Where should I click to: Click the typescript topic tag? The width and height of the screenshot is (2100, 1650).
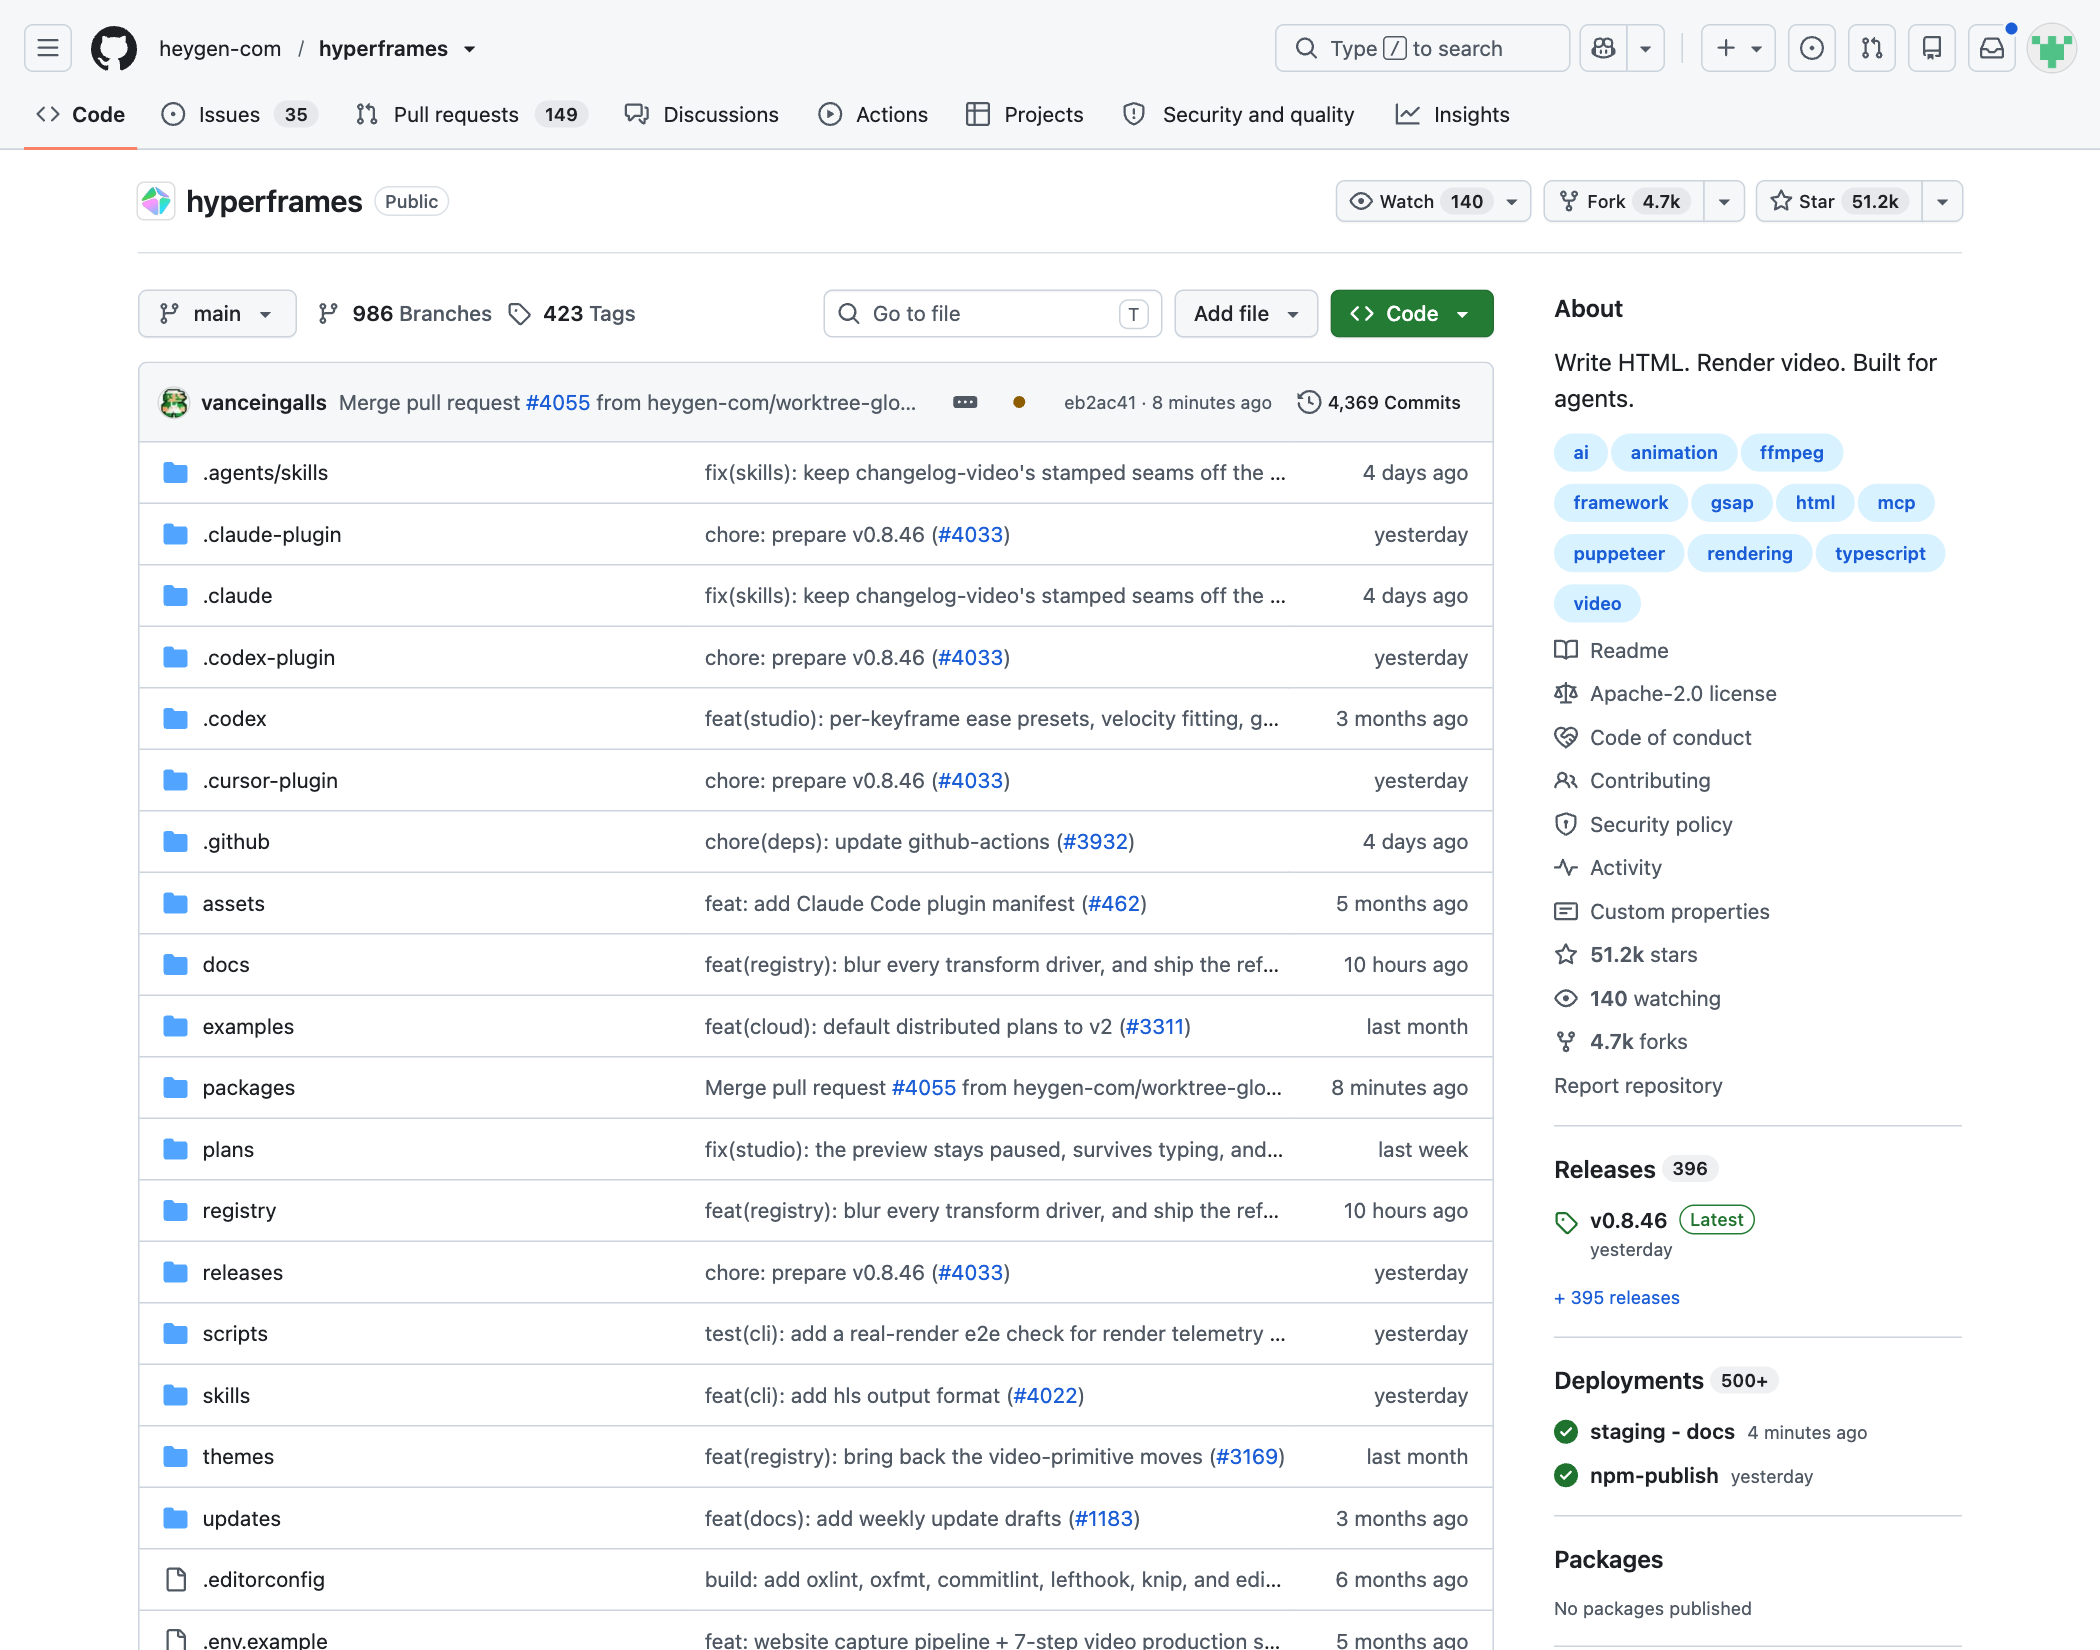pyautogui.click(x=1880, y=554)
